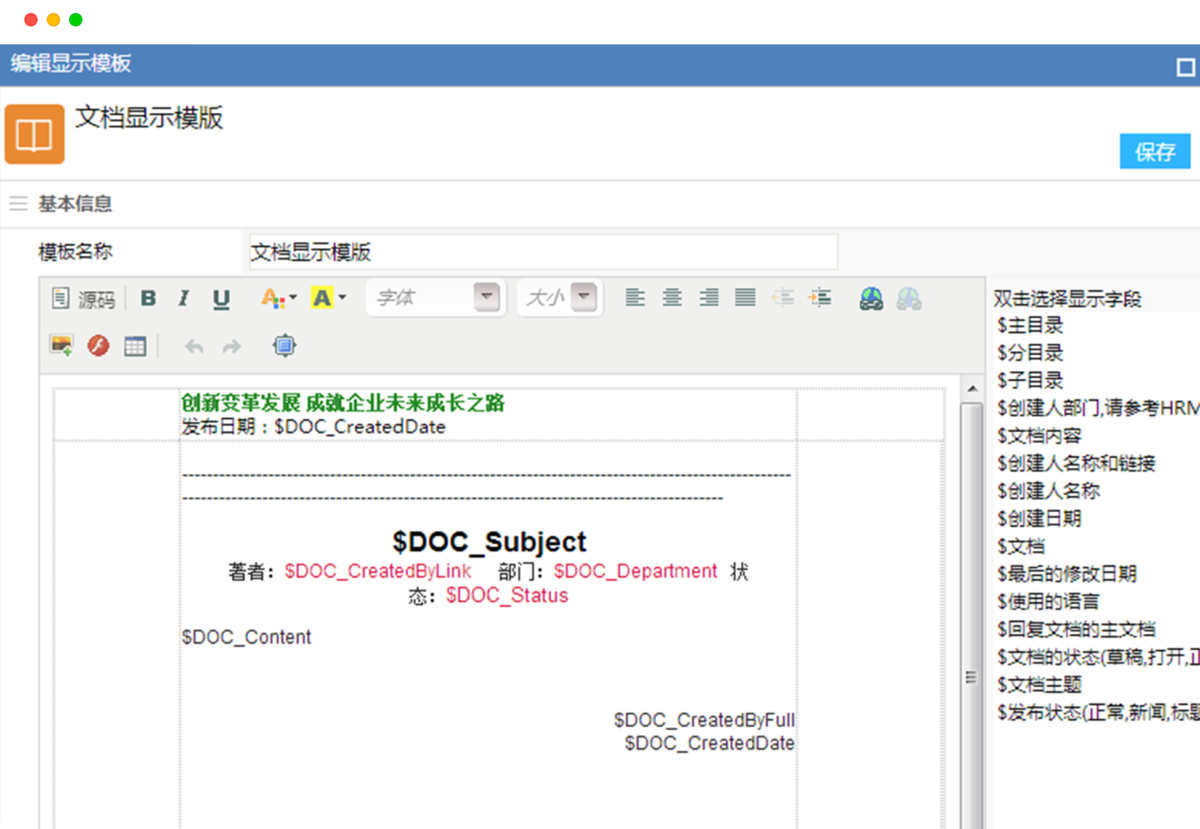Image resolution: width=1200 pixels, height=829 pixels.
Task: Open the 大小 font size dropdown
Action: 559,298
